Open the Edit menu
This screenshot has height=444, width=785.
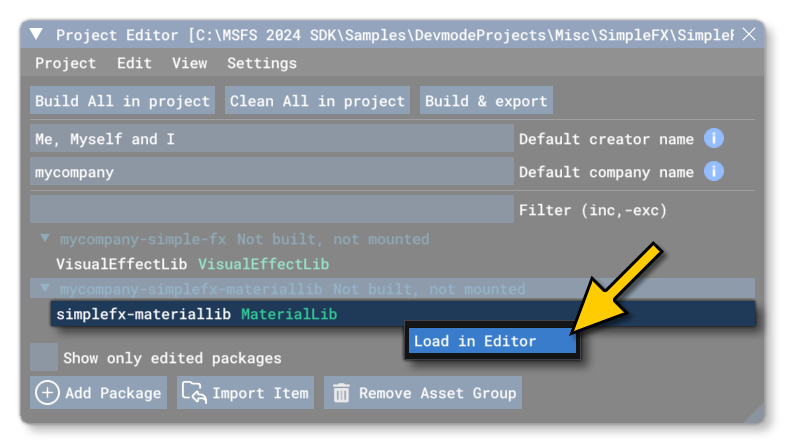point(134,63)
